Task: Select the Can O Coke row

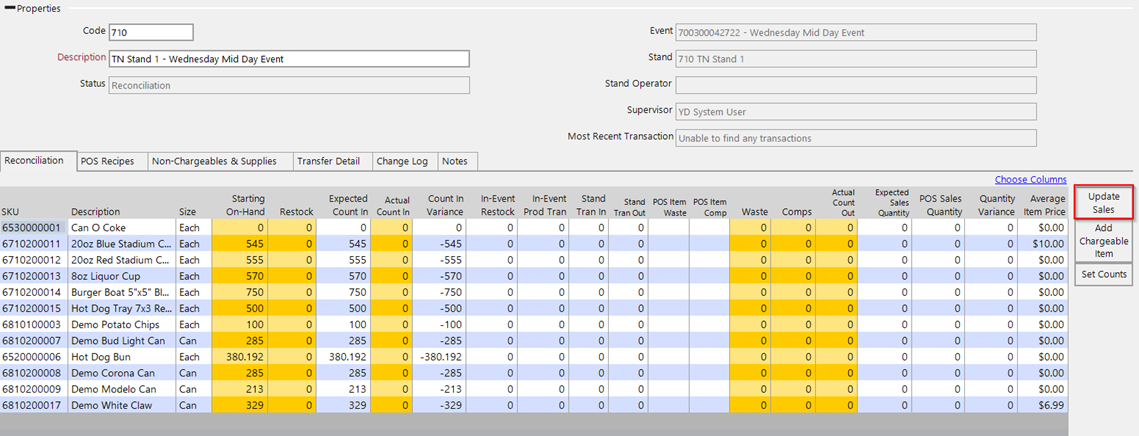Action: pos(100,228)
